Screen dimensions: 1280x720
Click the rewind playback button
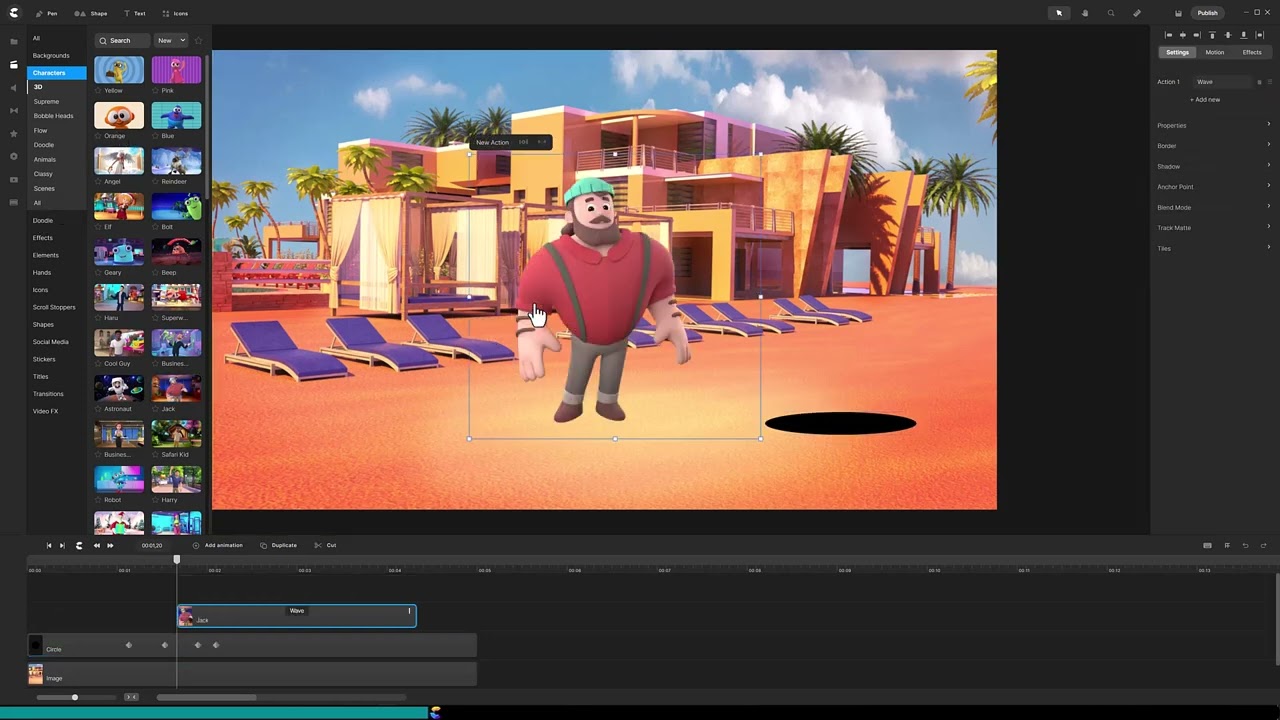tap(96, 545)
